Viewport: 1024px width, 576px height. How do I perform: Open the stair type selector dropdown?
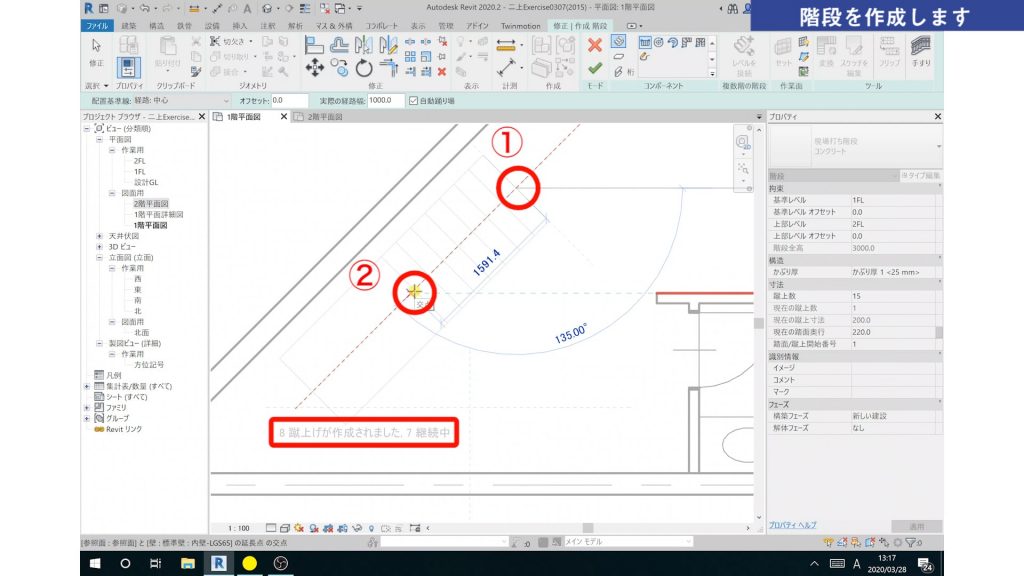[x=937, y=146]
